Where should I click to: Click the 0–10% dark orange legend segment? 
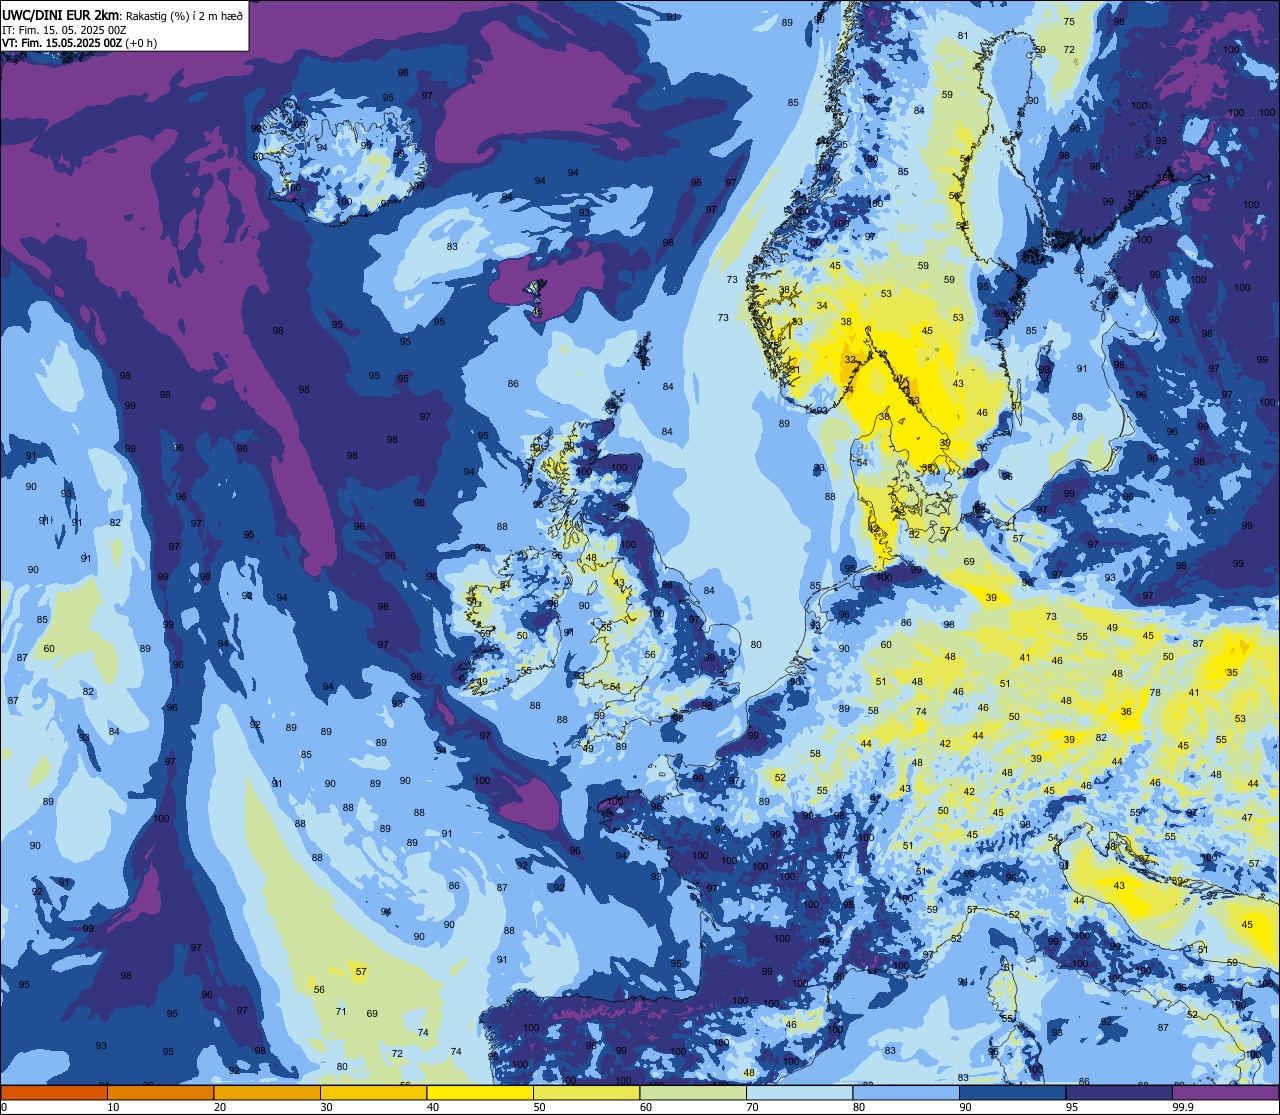click(x=54, y=1093)
